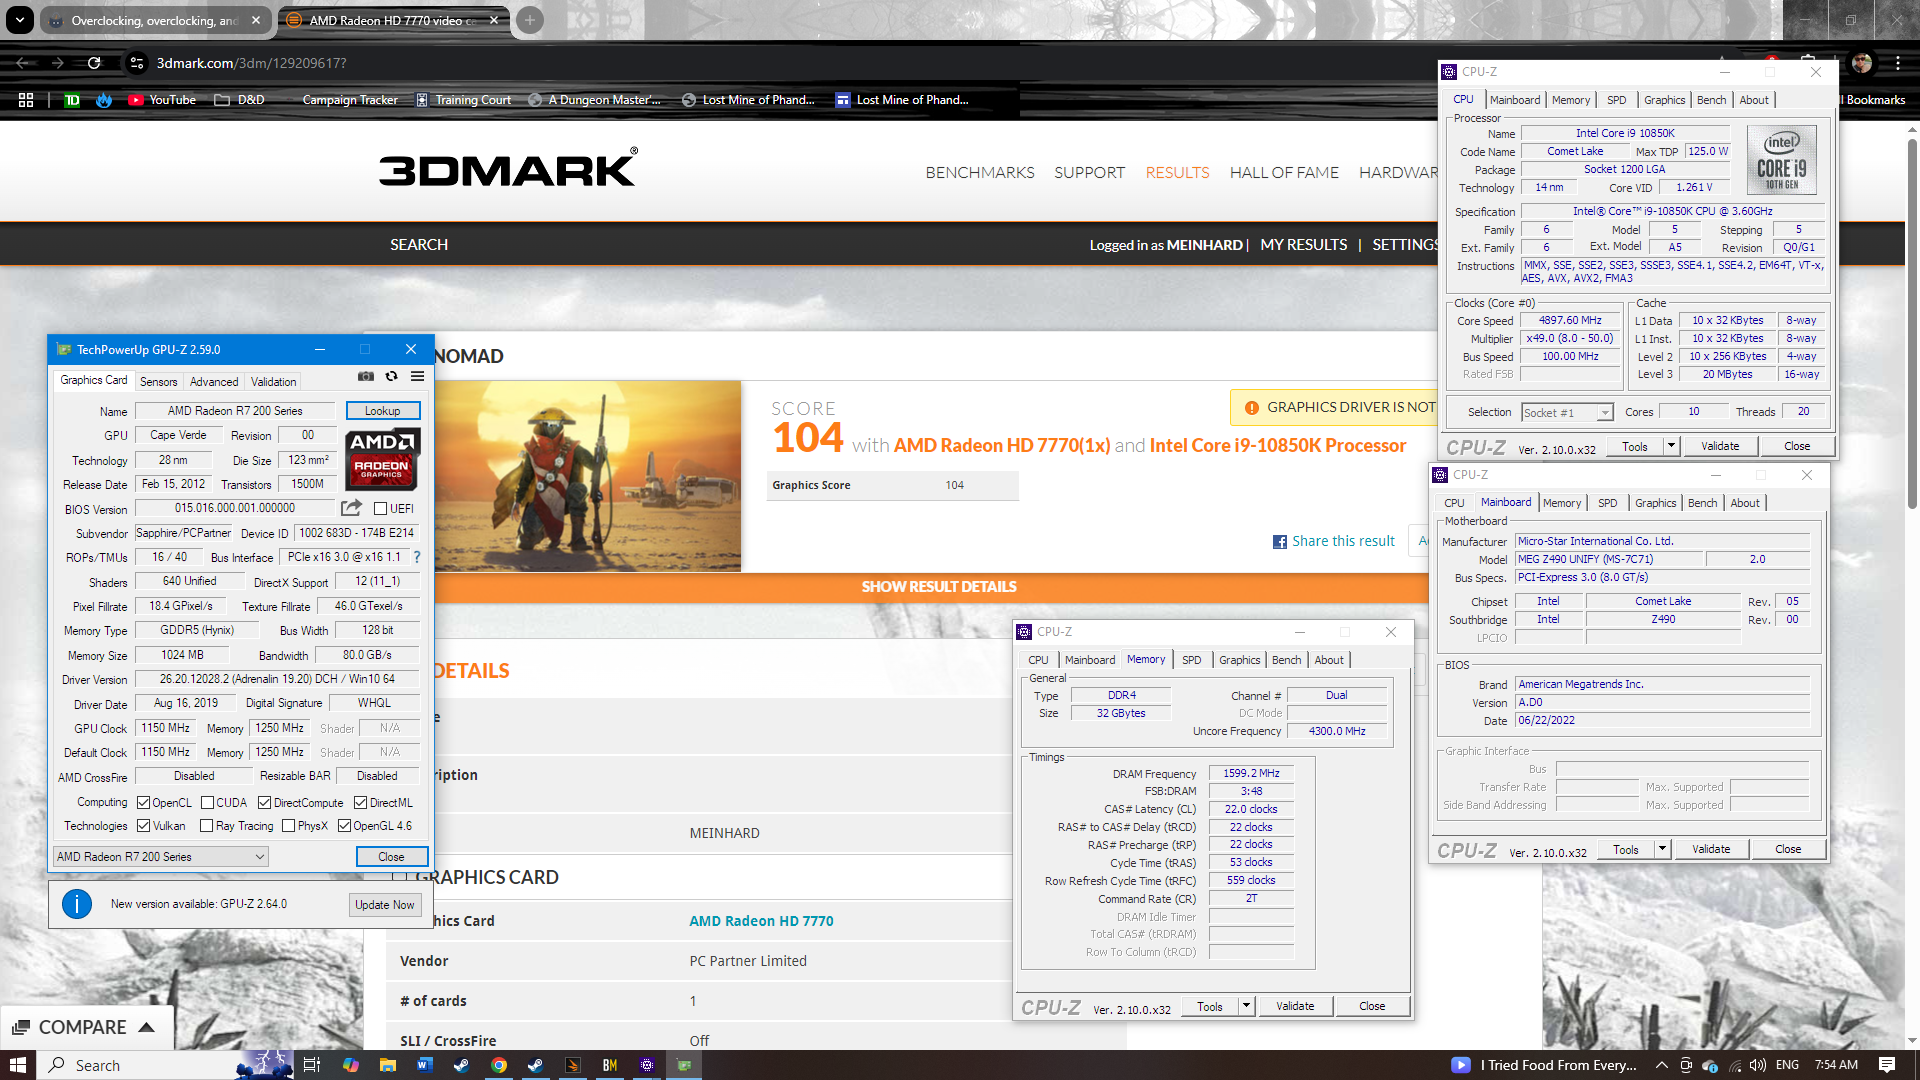Expand the COMPARE panel arrow
Screen dimensions: 1920x1080
(146, 1027)
